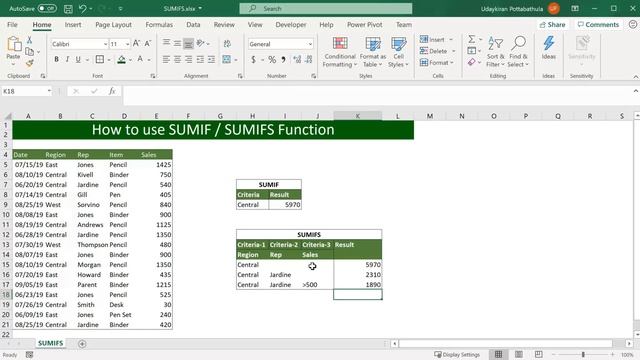Open the File menu
The width and height of the screenshot is (640, 360).
pos(12,24)
